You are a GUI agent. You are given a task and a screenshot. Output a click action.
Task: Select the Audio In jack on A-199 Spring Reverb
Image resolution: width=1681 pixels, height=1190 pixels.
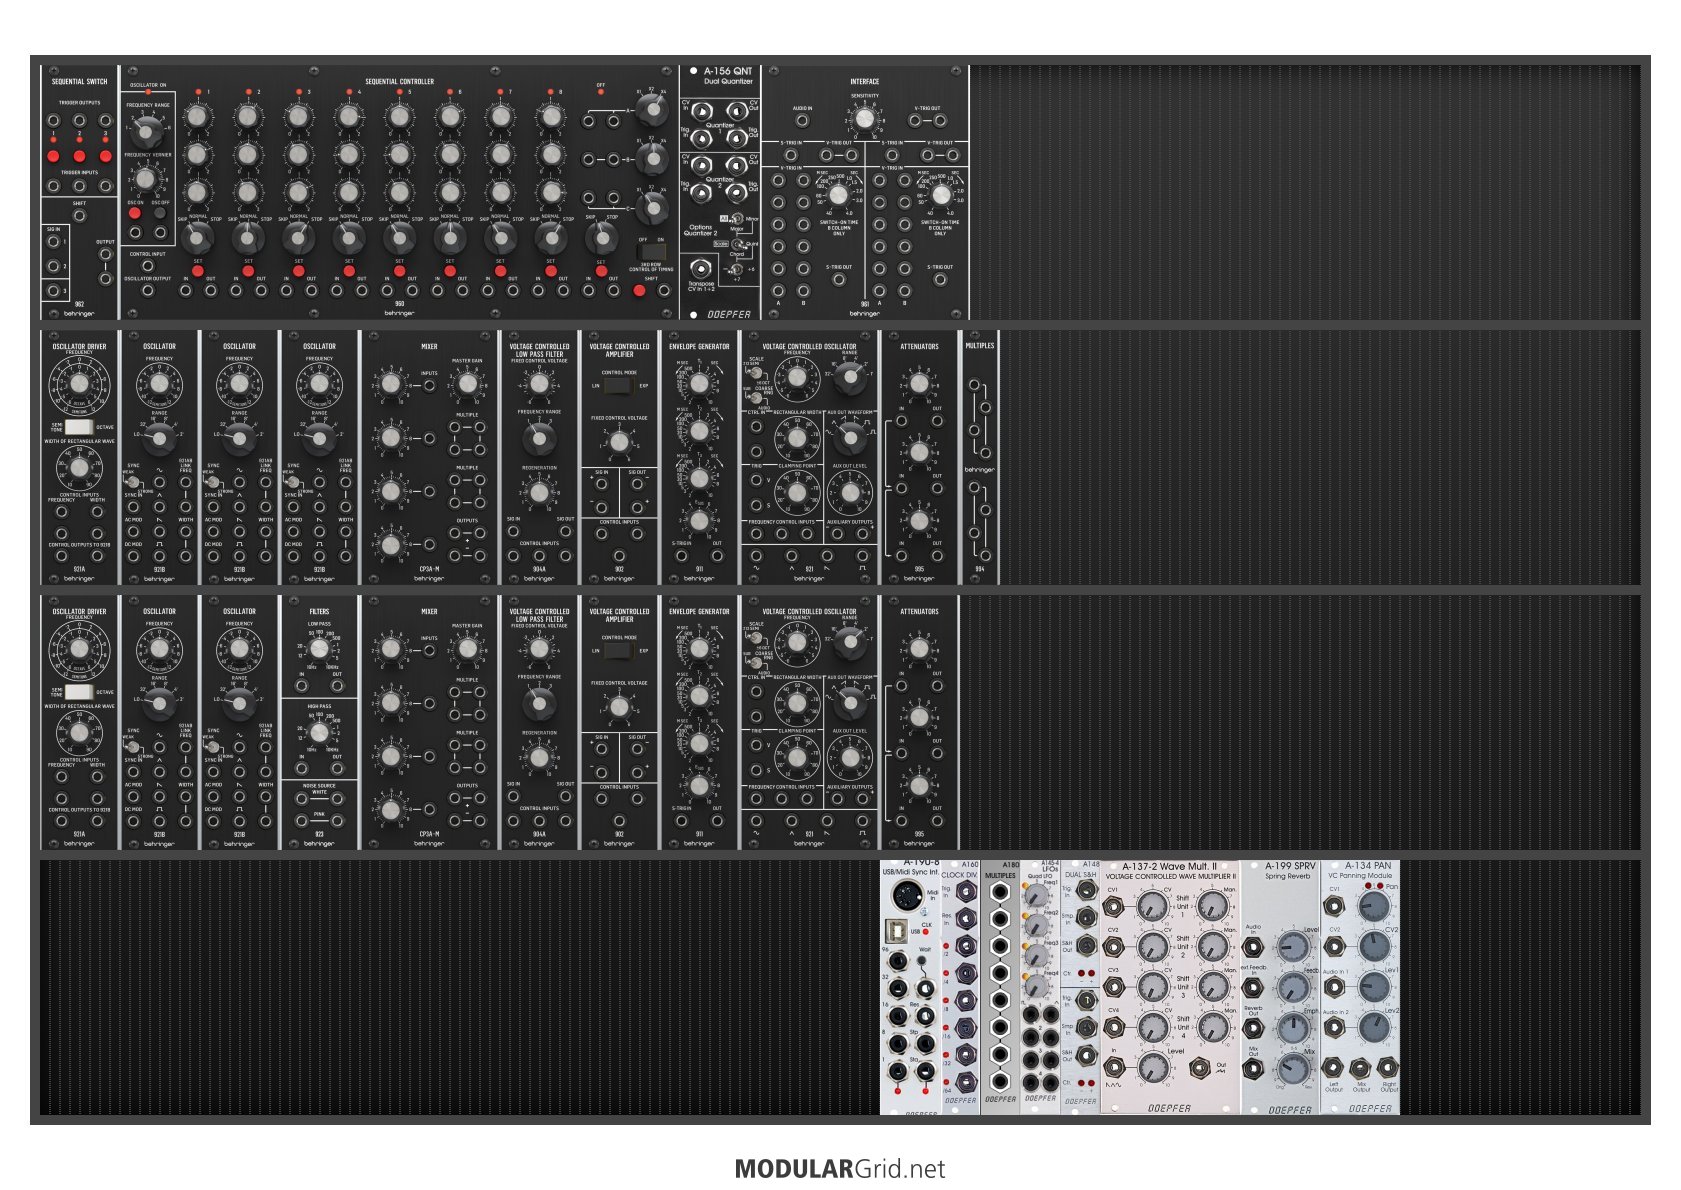pos(1254,945)
